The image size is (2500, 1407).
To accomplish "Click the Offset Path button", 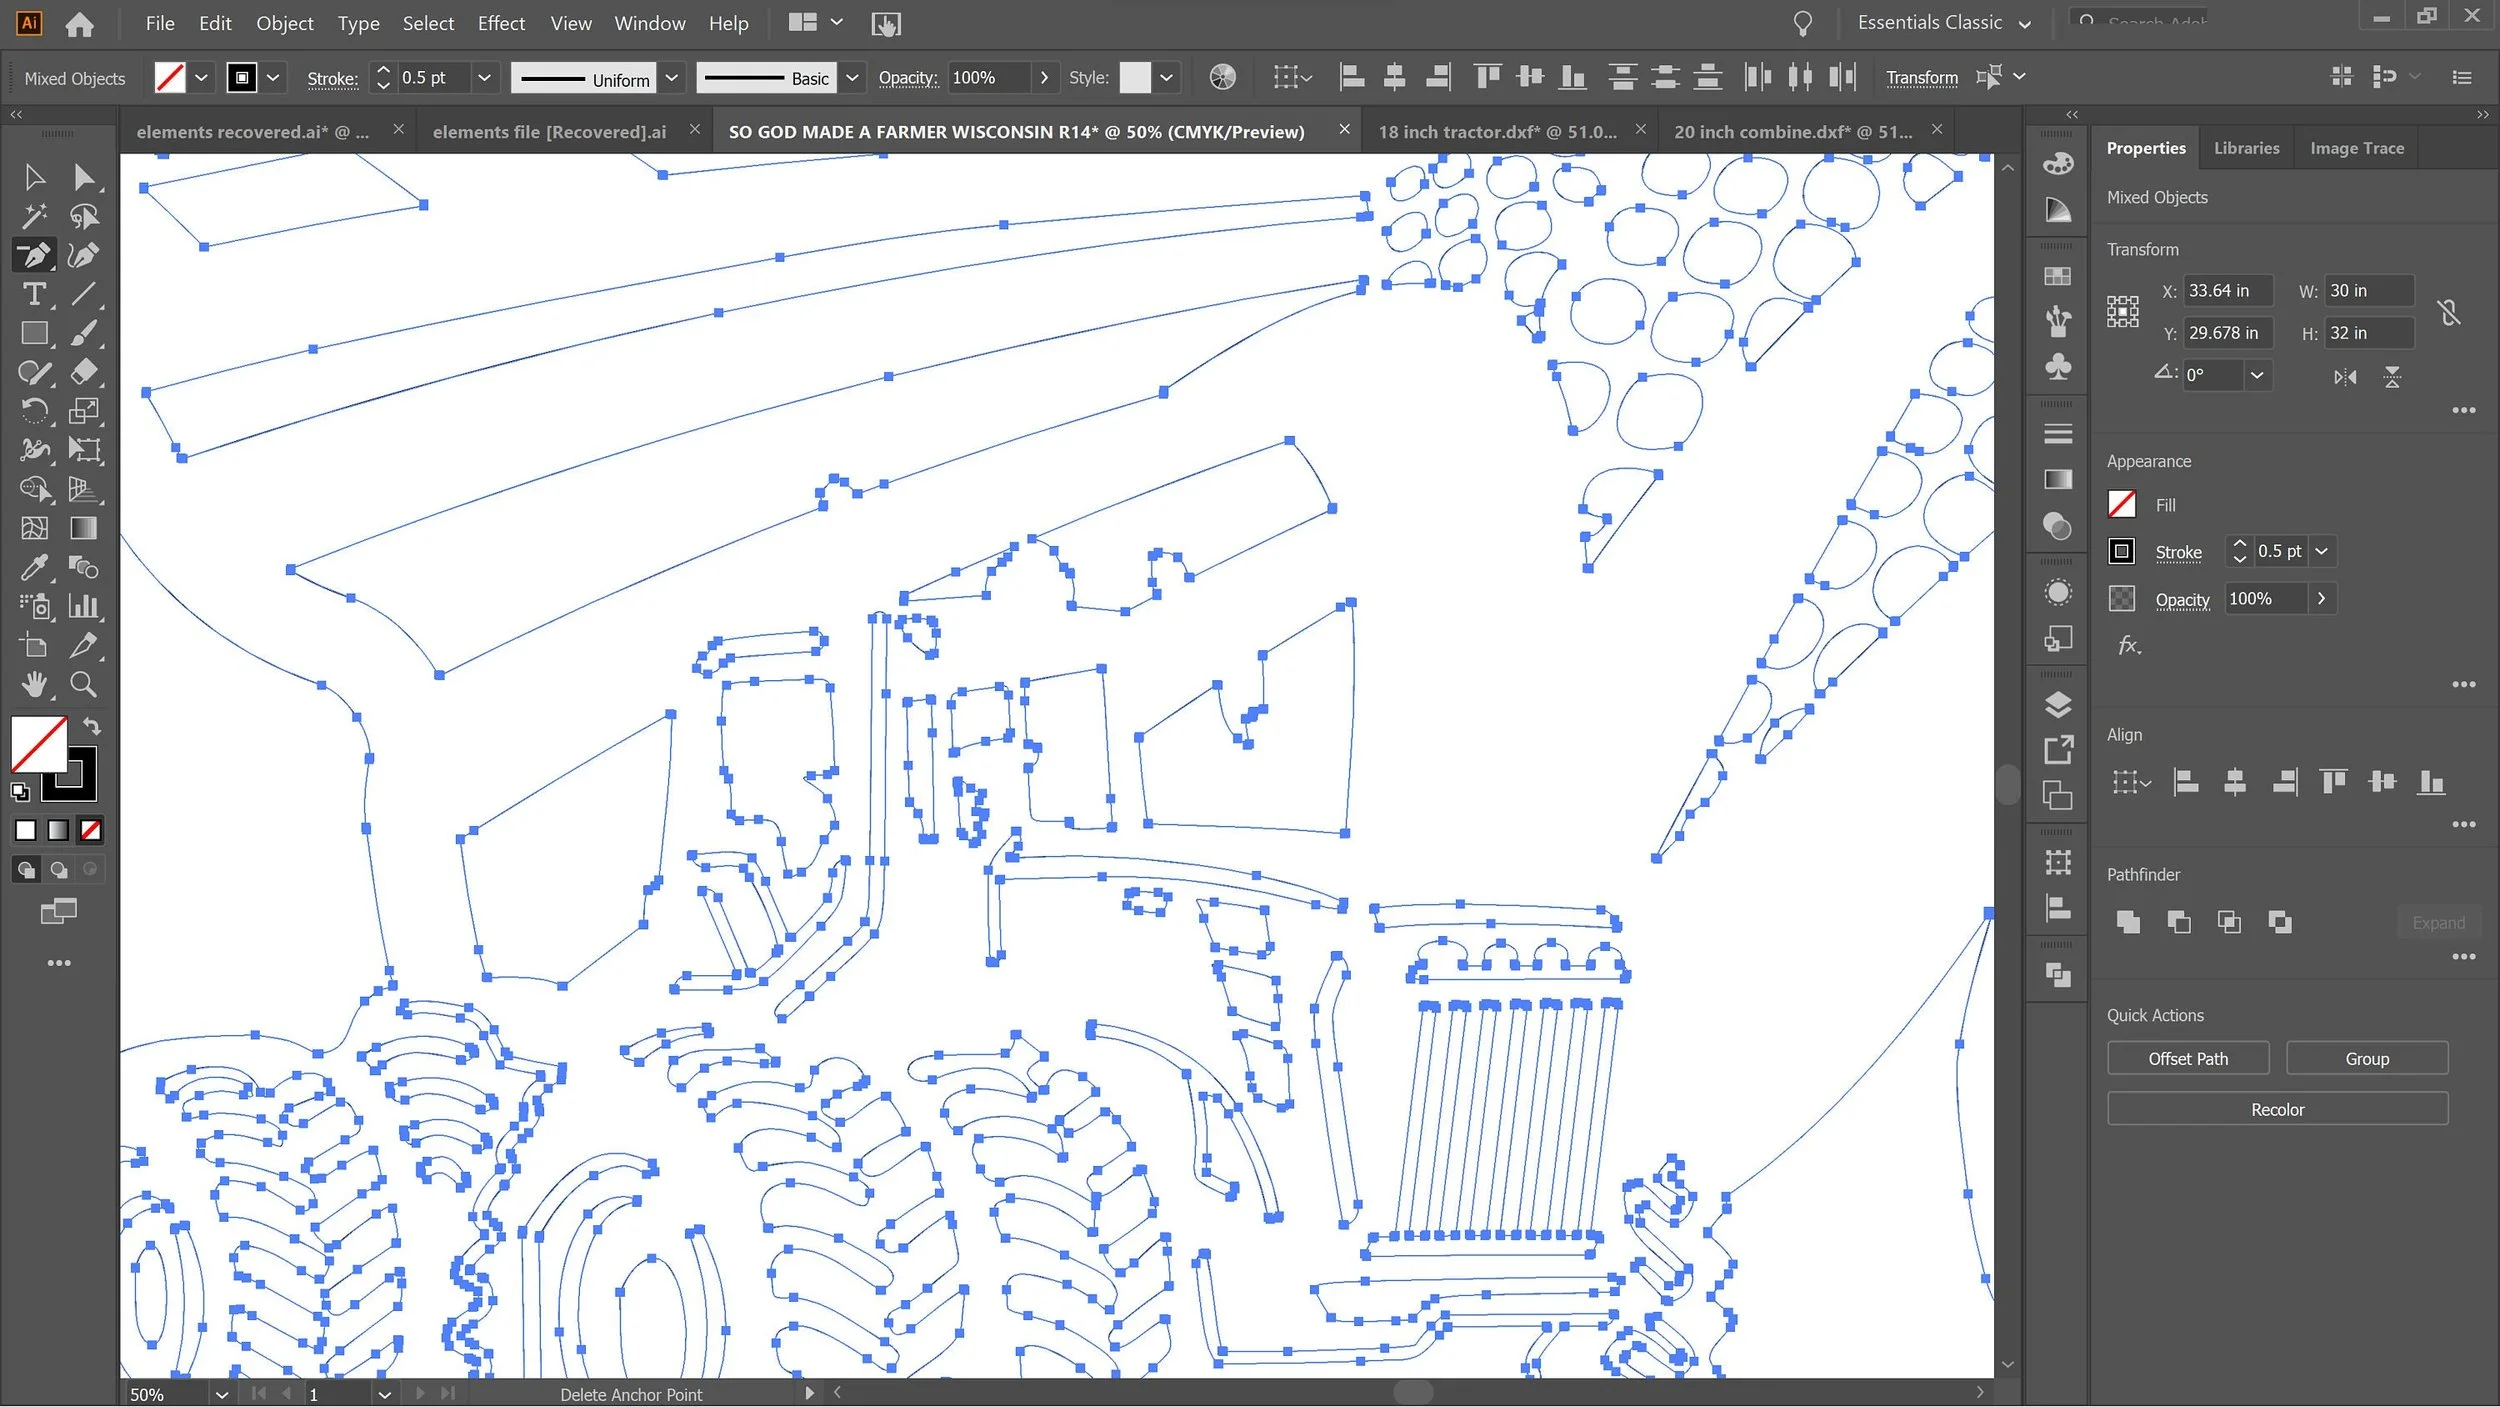I will pos(2187,1058).
